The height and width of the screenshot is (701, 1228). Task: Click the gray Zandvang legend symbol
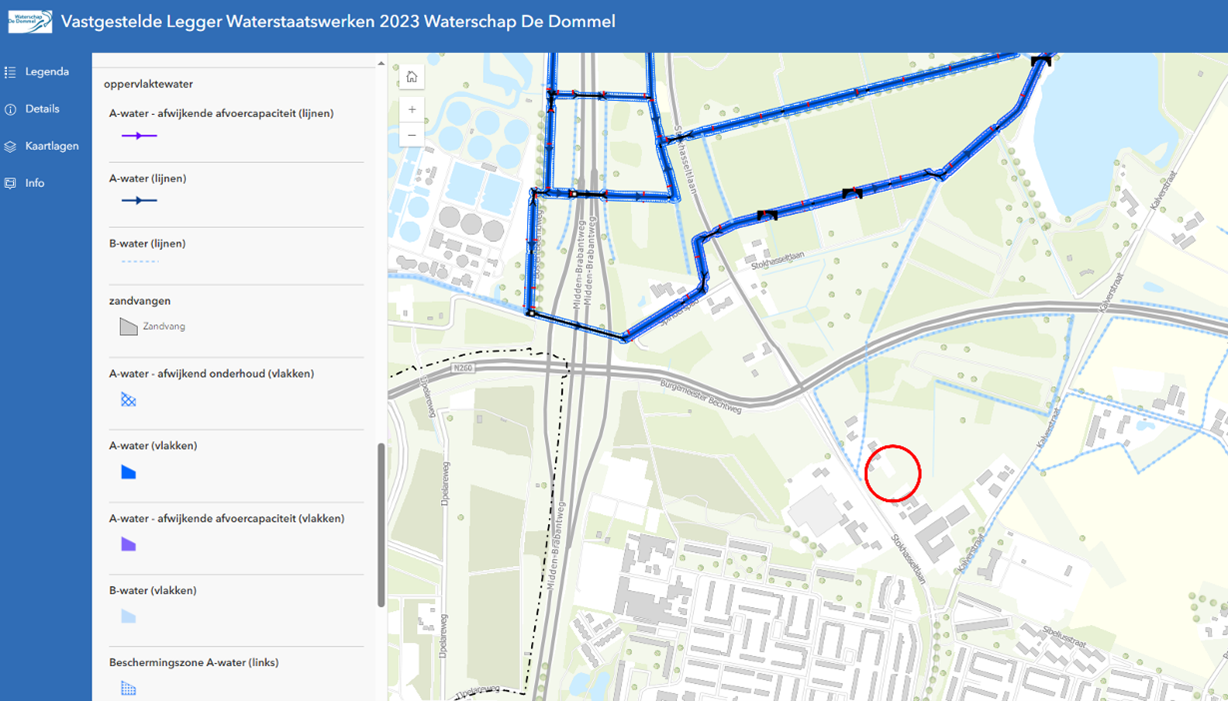coord(128,326)
